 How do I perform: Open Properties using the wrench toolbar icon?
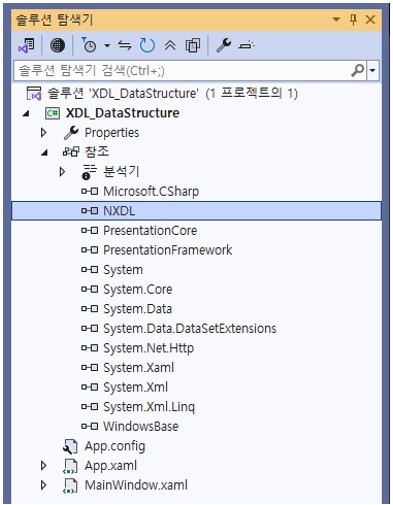223,45
